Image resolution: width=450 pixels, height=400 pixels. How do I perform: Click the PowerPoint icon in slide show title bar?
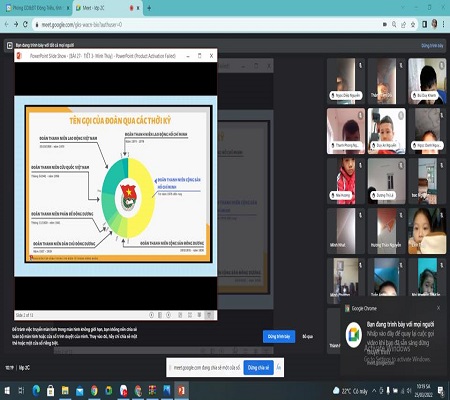point(19,56)
